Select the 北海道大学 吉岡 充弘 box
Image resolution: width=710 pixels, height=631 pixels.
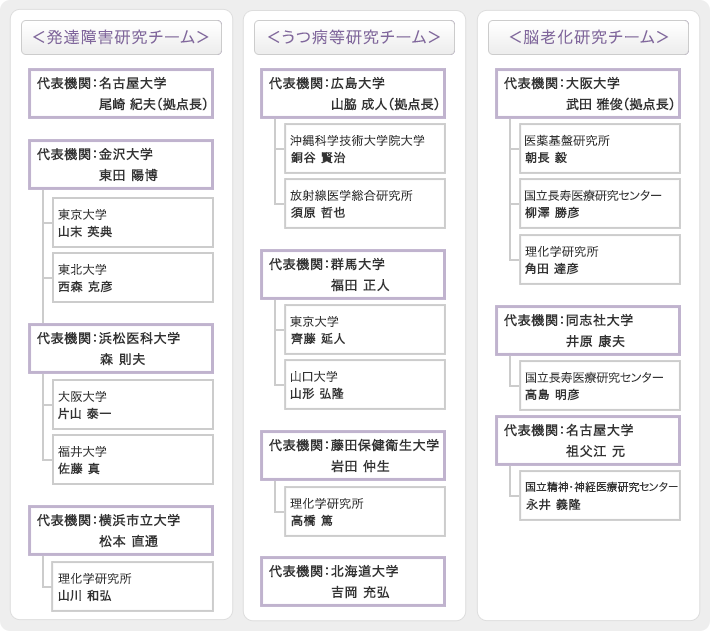point(353,582)
